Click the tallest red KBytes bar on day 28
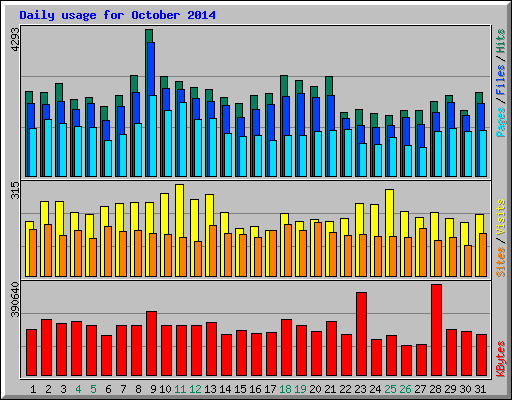 pos(436,330)
